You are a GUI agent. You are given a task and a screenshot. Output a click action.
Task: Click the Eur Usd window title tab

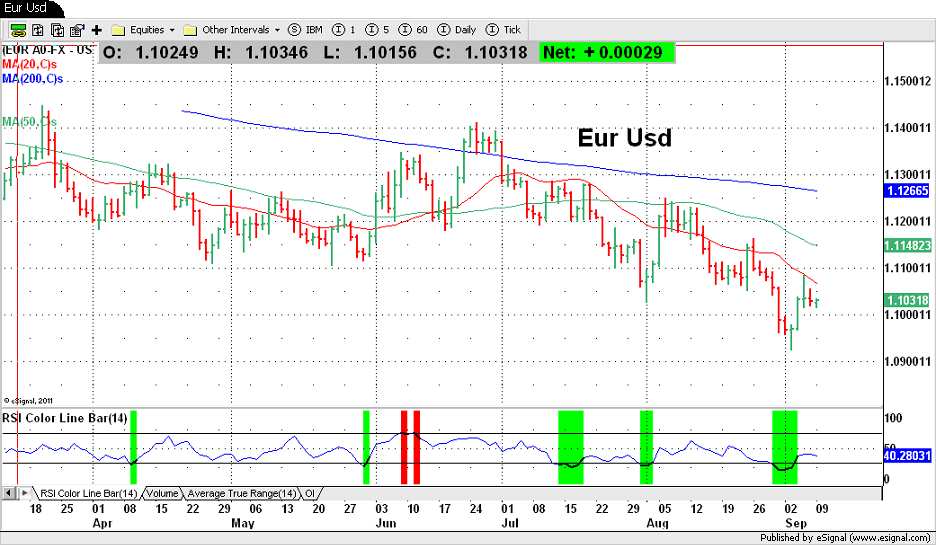tap(27, 8)
